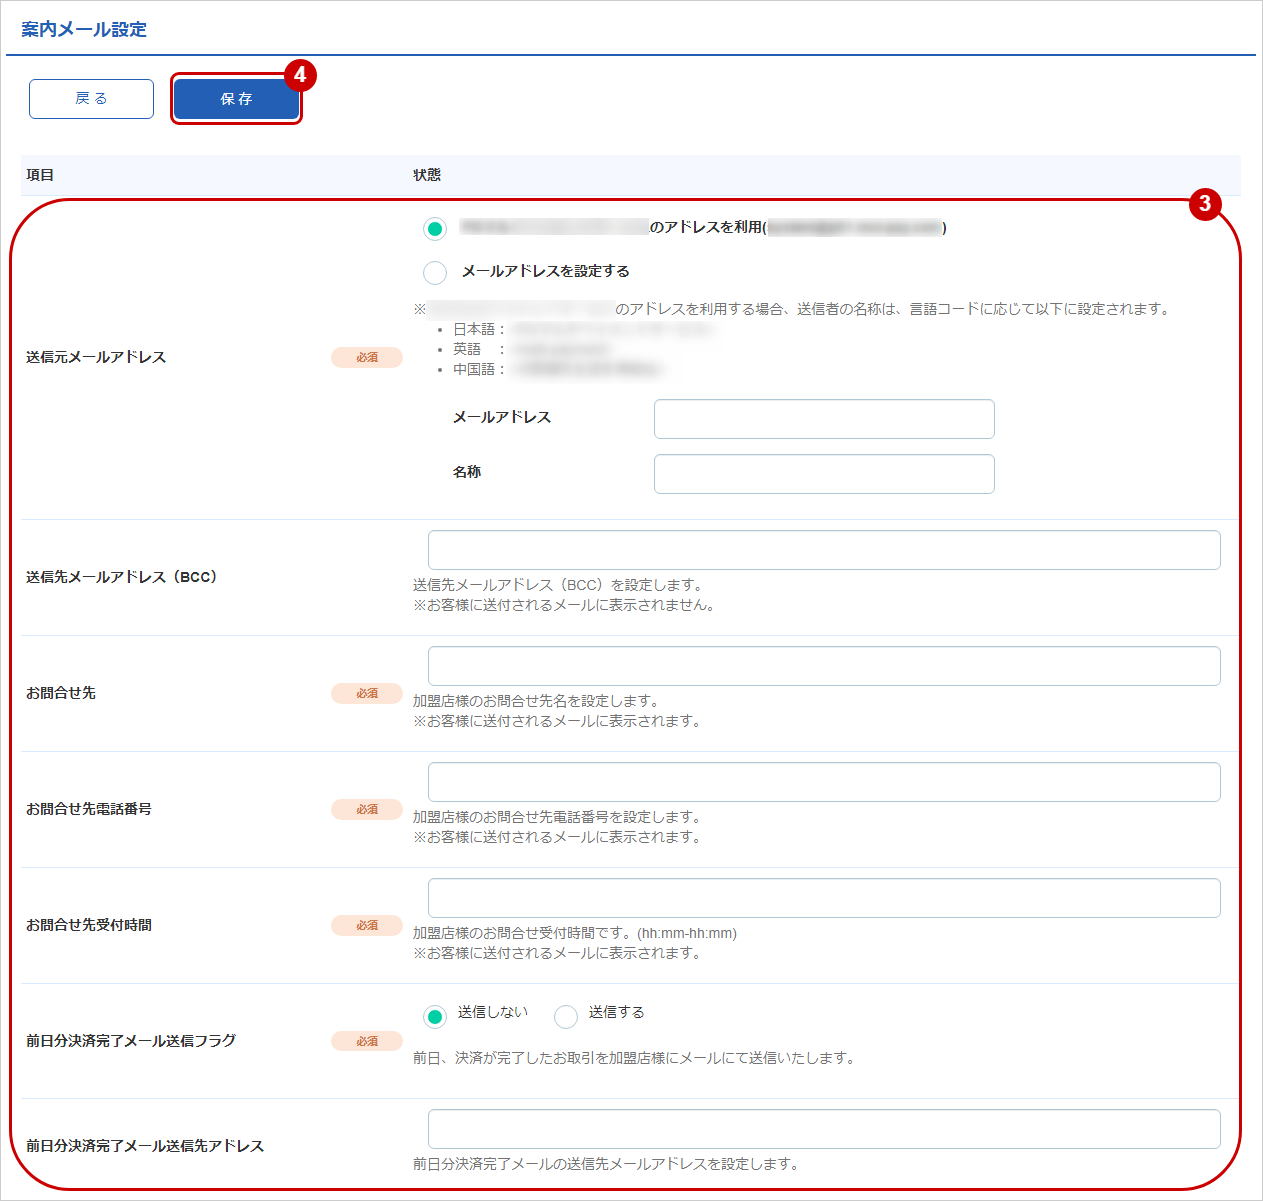This screenshot has height=1201, width=1263.
Task: Select the 送信しない radio button
Action: [435, 1017]
